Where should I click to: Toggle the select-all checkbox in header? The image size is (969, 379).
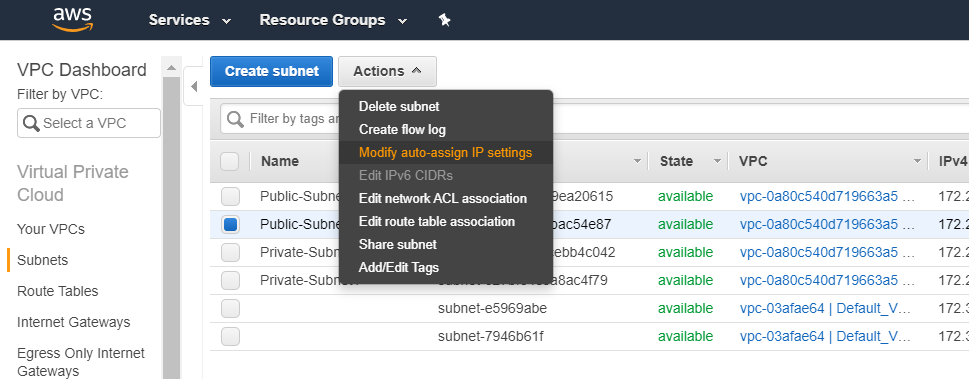pos(230,161)
